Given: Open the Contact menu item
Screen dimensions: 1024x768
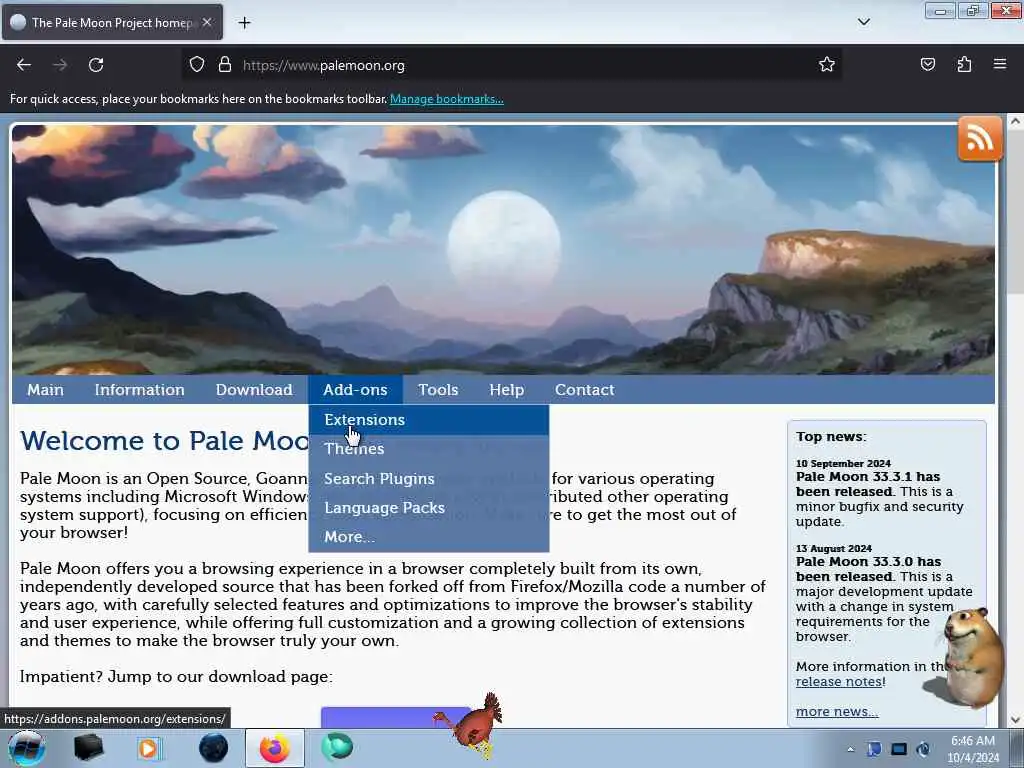Looking at the screenshot, I should [x=584, y=390].
